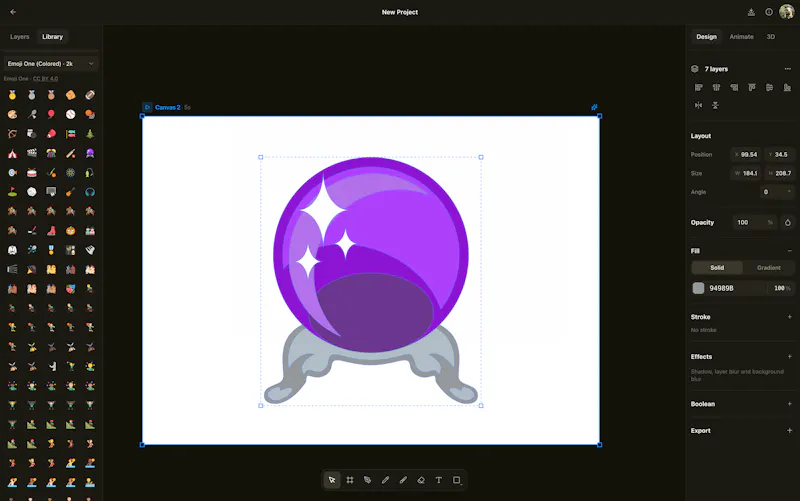Add an Effect with plus button
The width and height of the screenshot is (800, 501).
pos(789,357)
